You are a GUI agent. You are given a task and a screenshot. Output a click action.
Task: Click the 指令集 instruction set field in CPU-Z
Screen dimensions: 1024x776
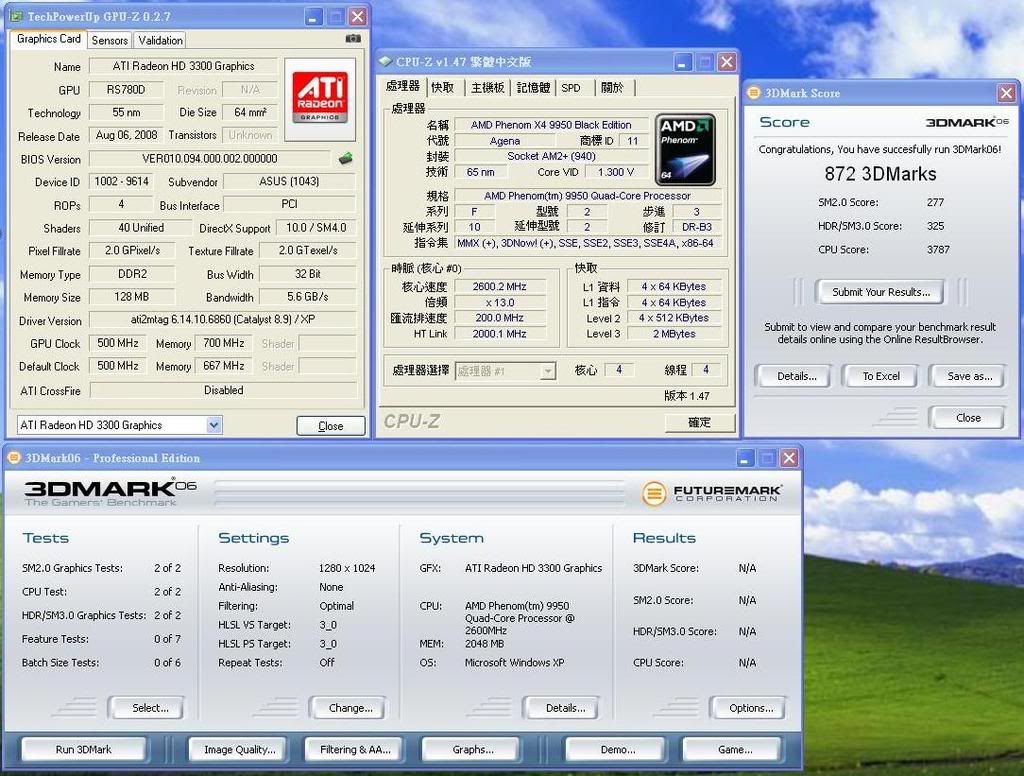[588, 243]
